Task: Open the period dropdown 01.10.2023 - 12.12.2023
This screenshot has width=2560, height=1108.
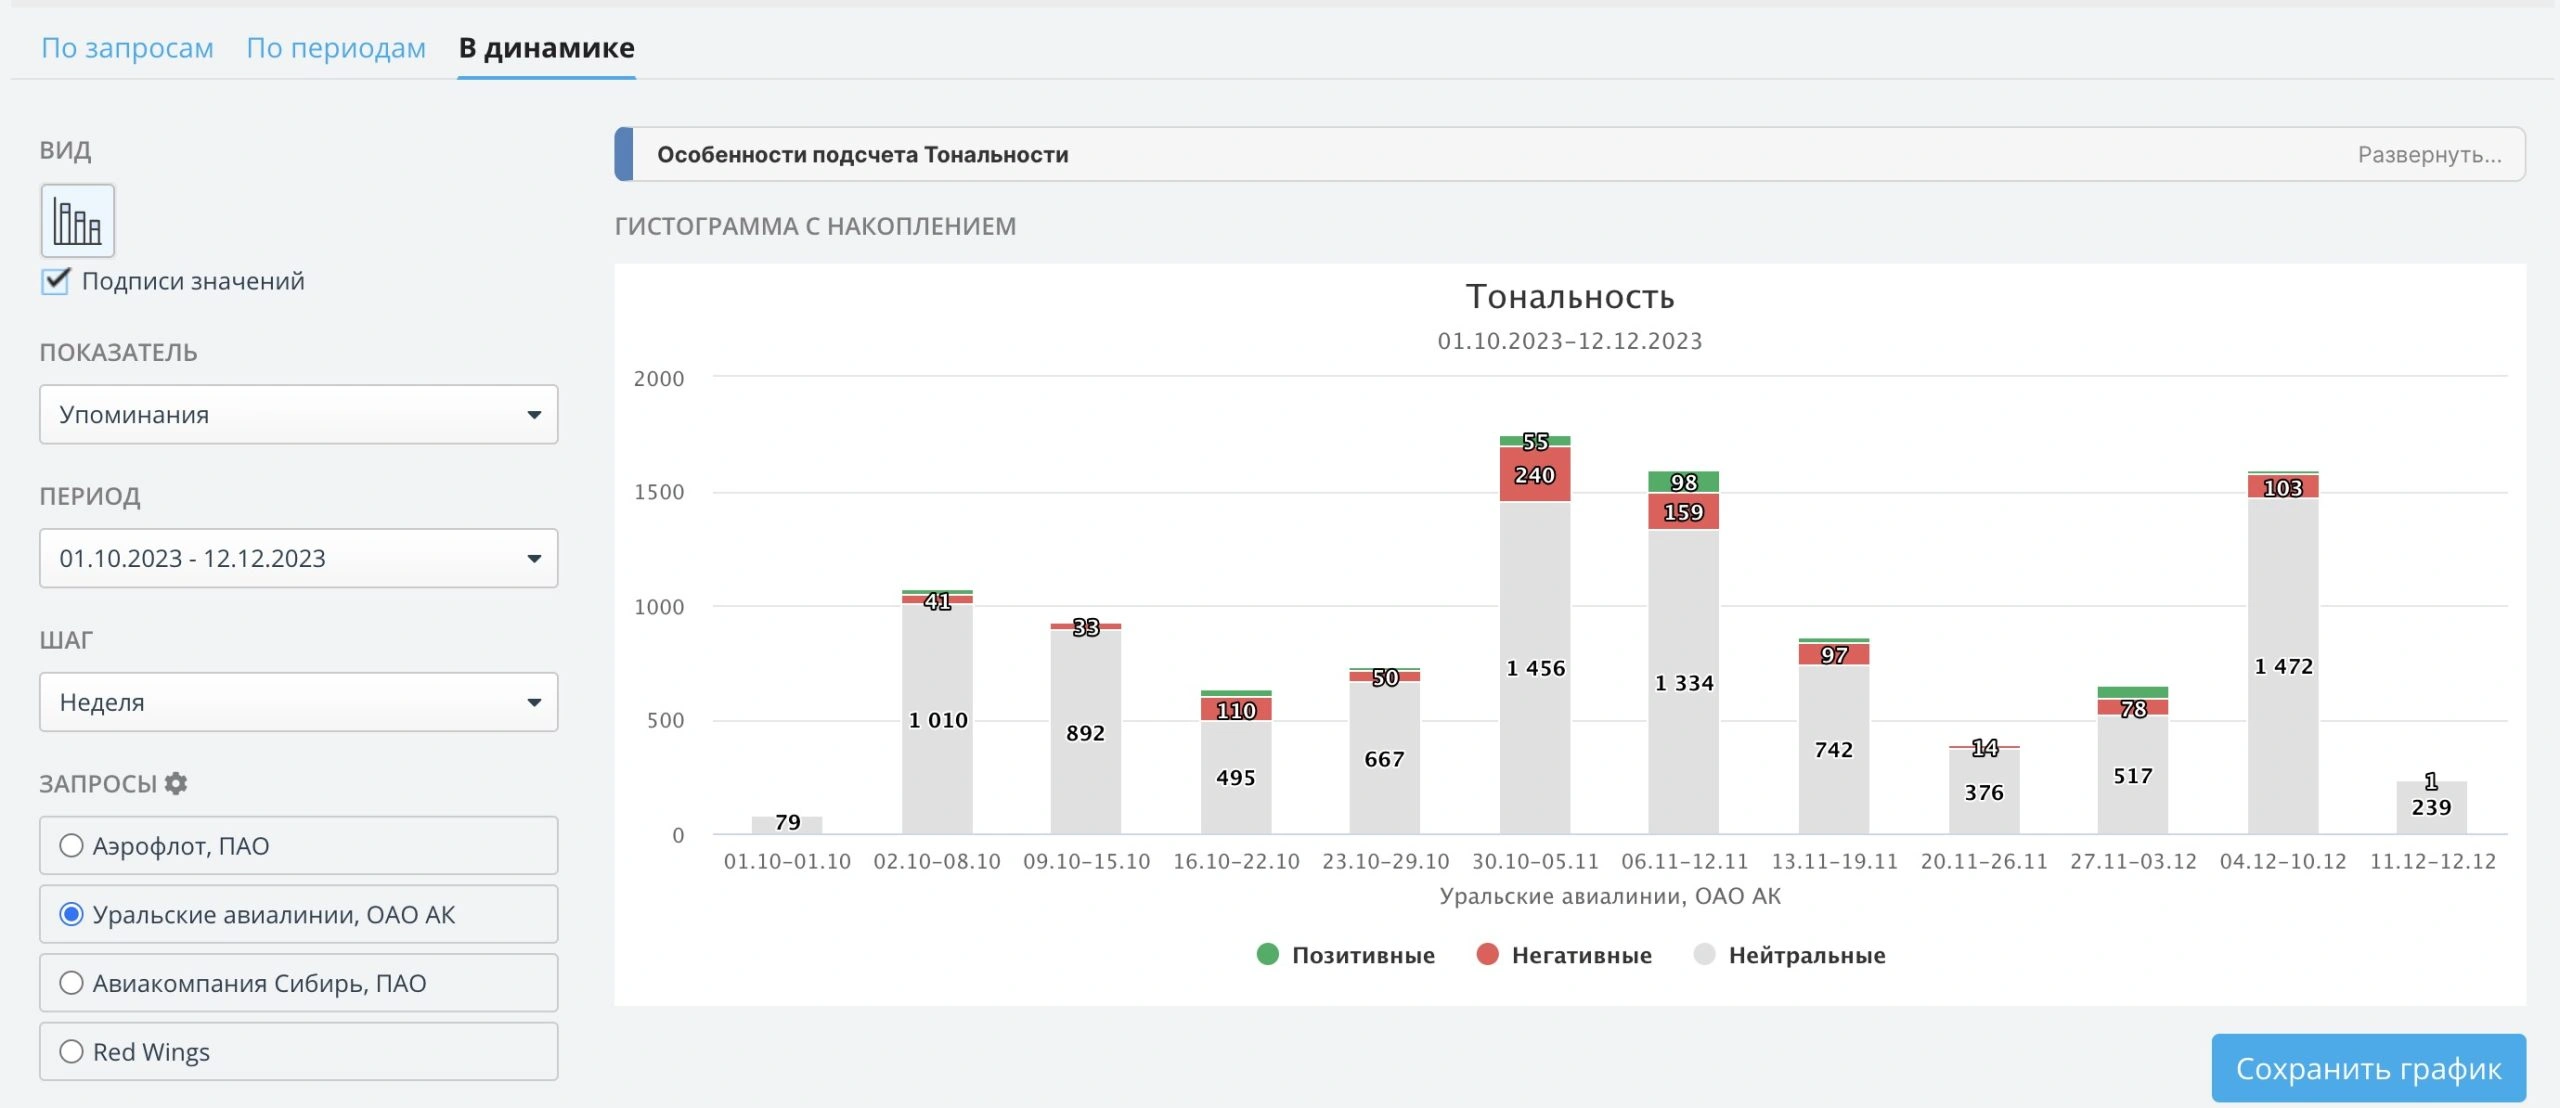Action: [x=298, y=558]
